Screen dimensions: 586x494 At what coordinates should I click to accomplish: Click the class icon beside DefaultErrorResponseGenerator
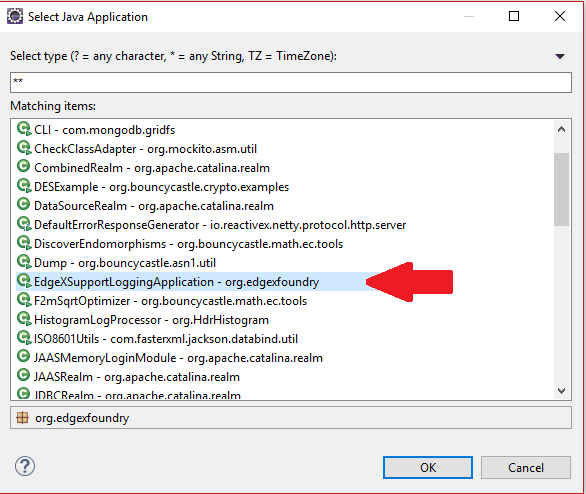[24, 224]
